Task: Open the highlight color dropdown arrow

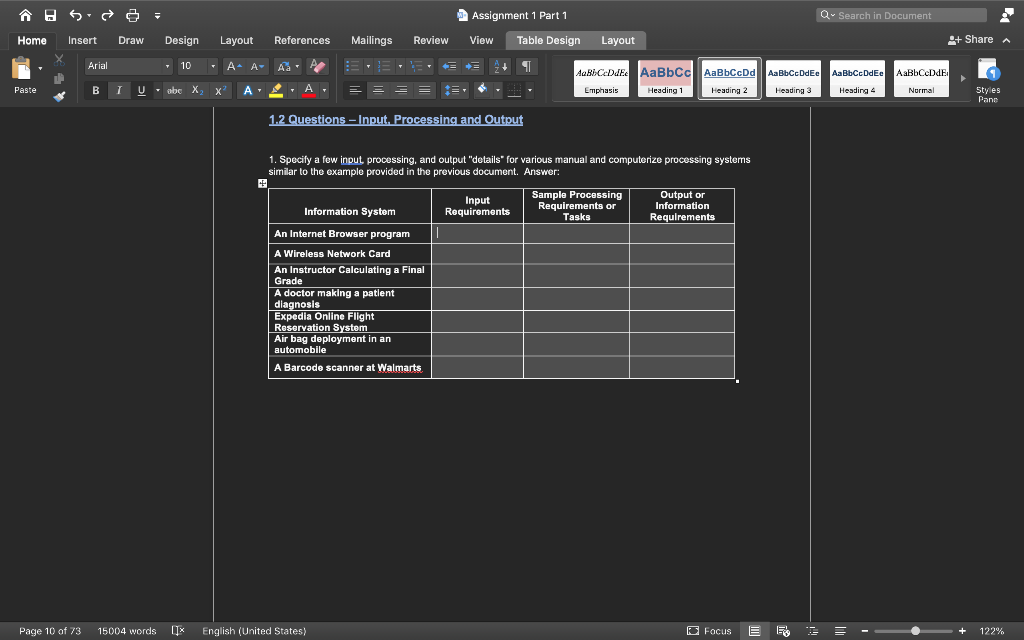Action: pos(293,90)
